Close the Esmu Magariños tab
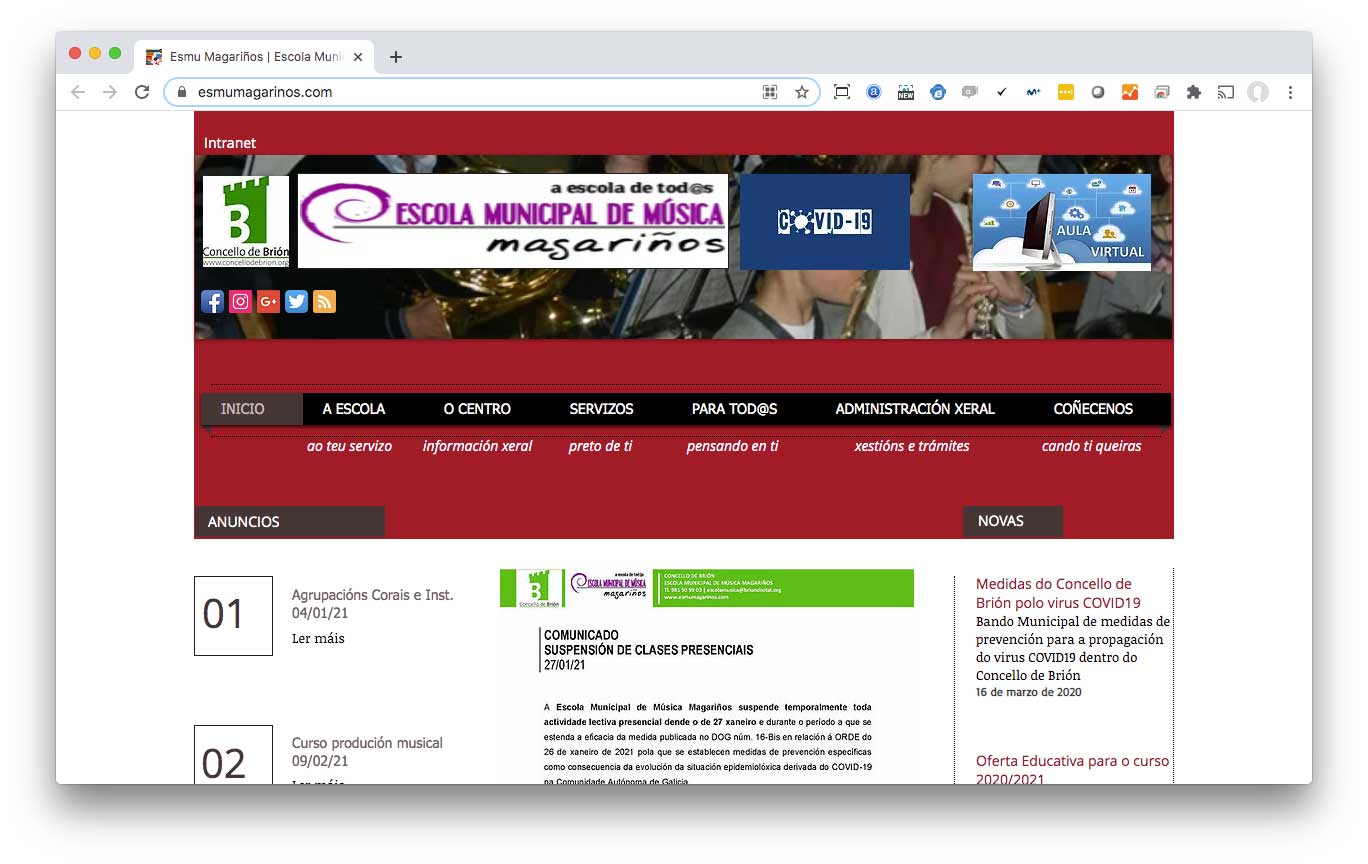Viewport: 1368px width, 864px height. [x=358, y=57]
